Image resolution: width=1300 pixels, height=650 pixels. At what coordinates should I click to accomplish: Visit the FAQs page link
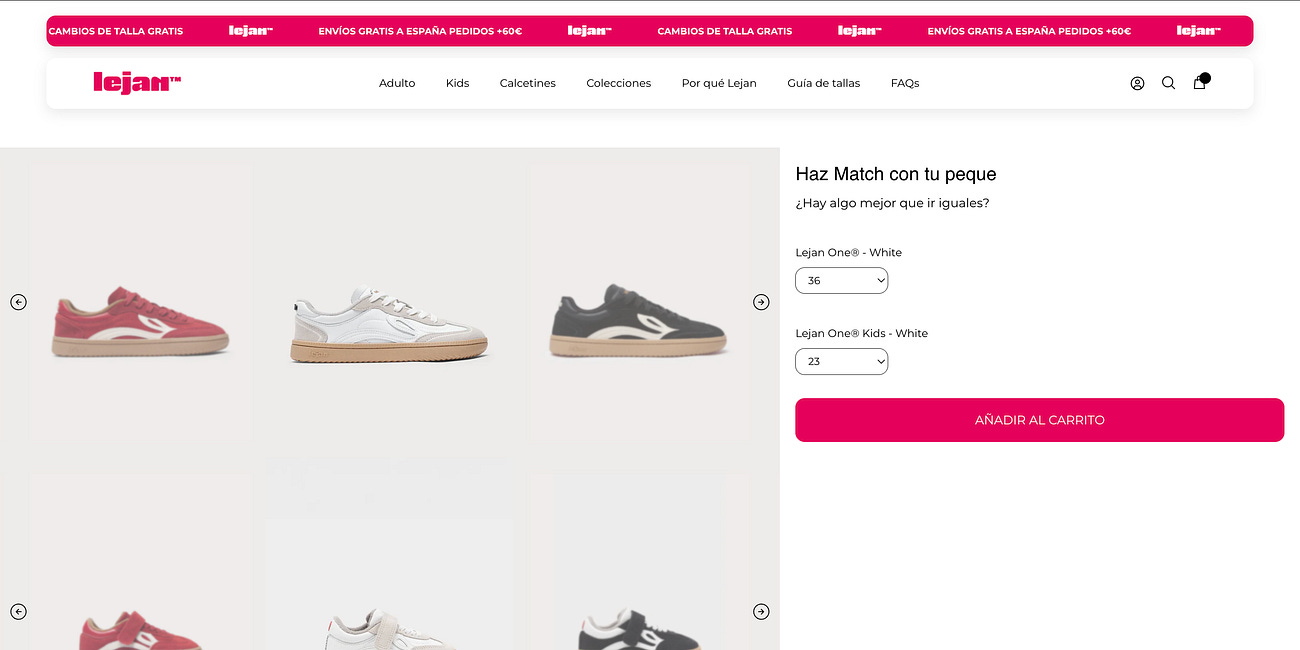click(x=905, y=83)
